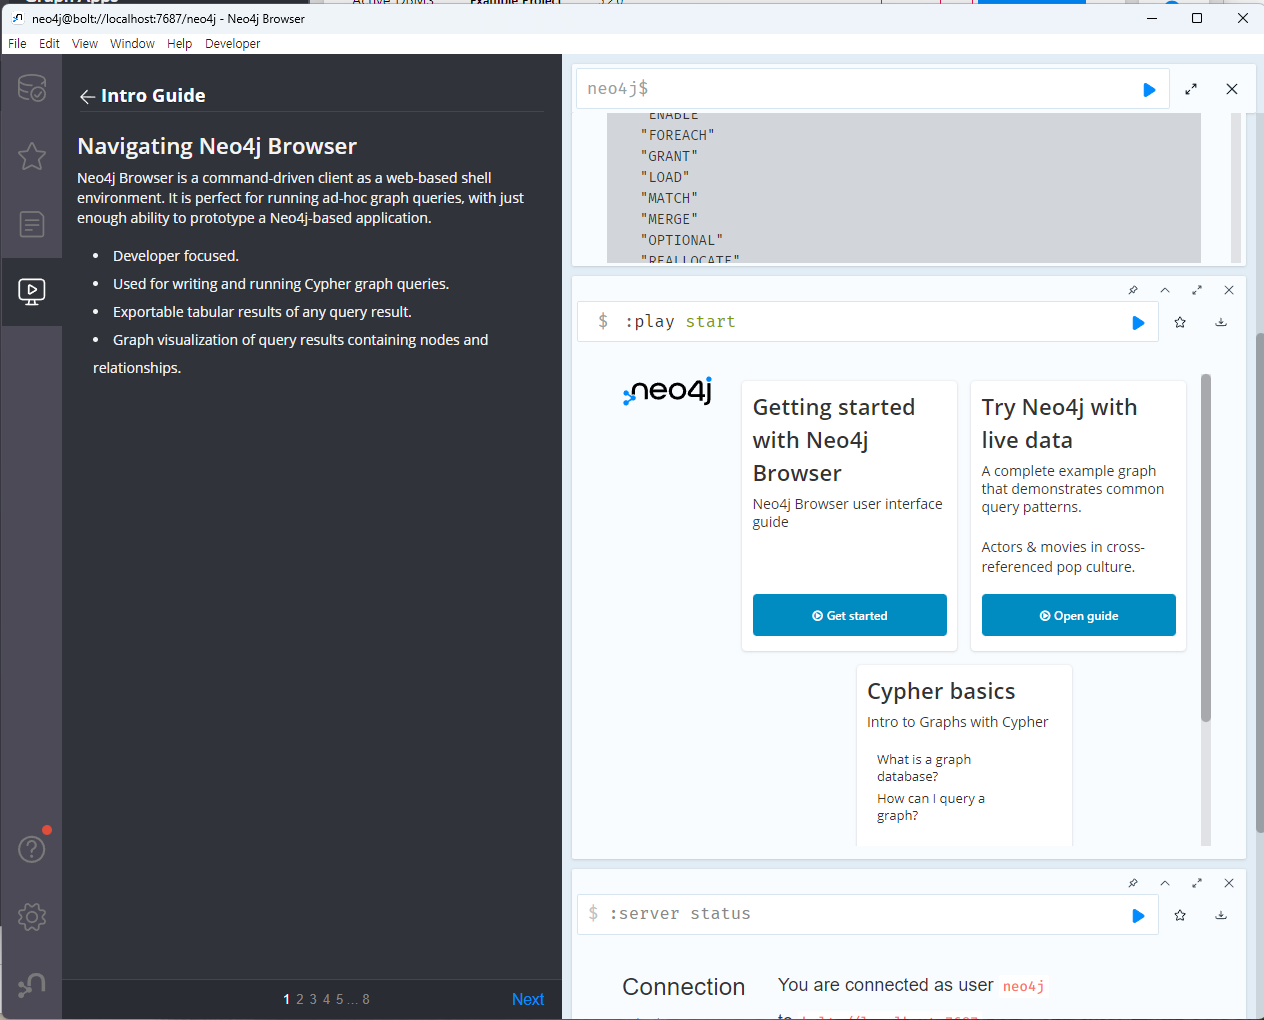Expand the main editor to fullscreen
This screenshot has width=1264, height=1020.
click(1191, 89)
